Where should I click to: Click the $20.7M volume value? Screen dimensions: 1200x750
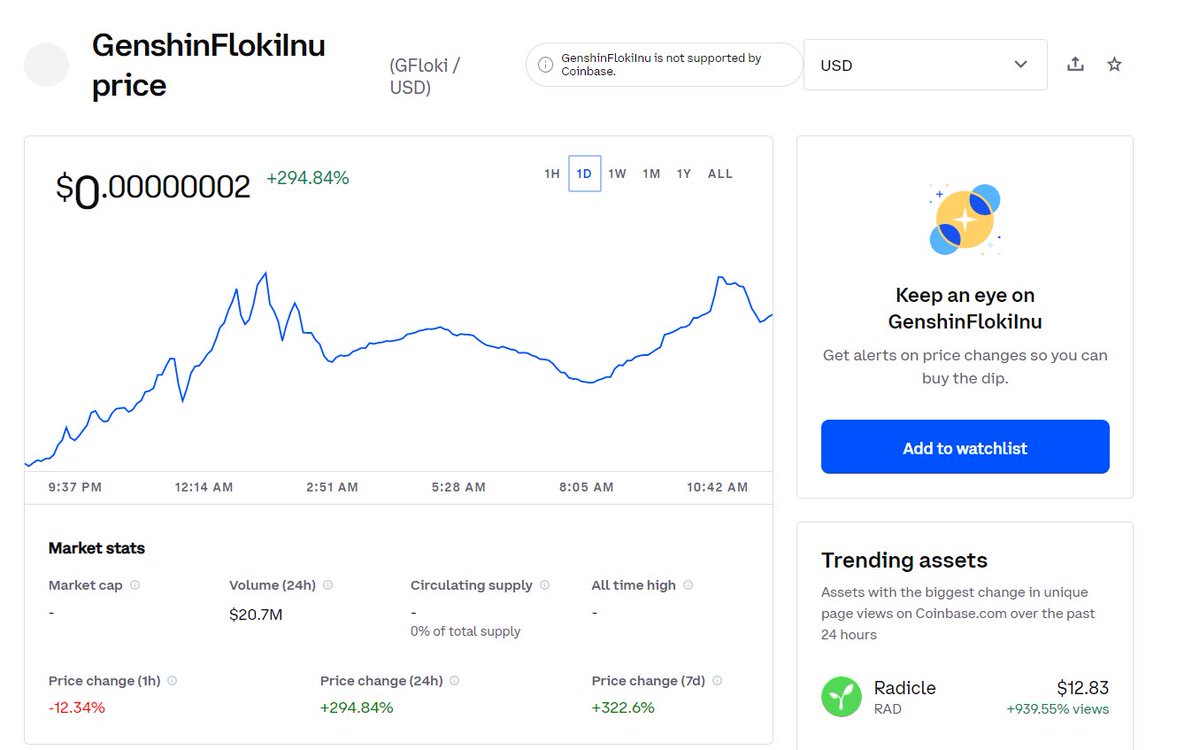click(x=256, y=614)
